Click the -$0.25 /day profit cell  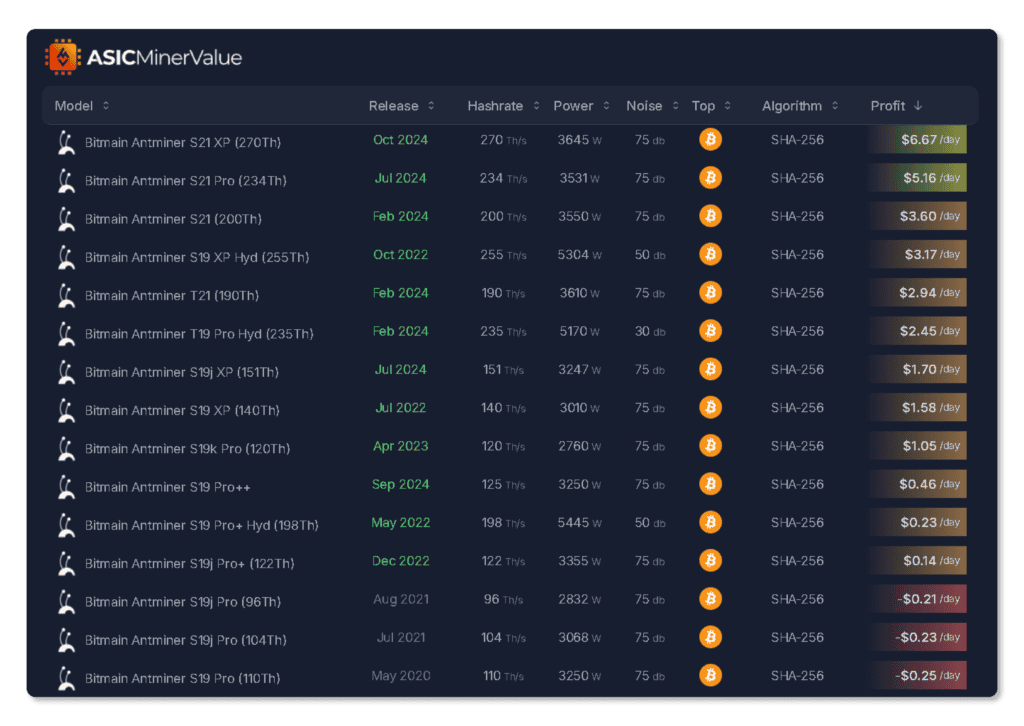tap(918, 675)
